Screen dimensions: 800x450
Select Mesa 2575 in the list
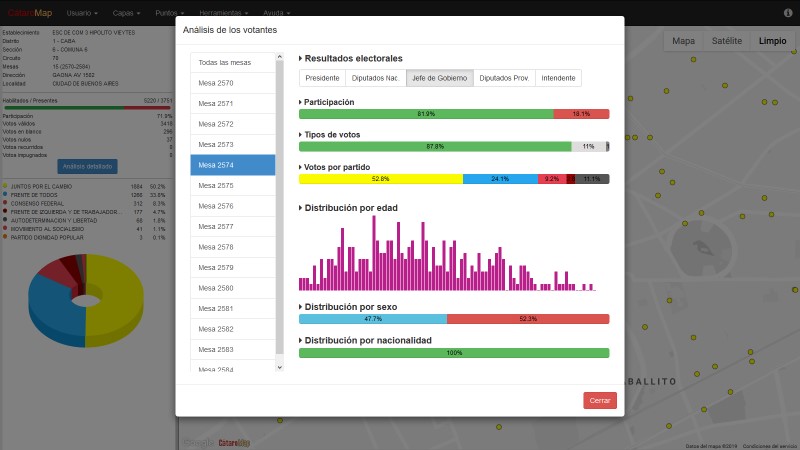233,185
